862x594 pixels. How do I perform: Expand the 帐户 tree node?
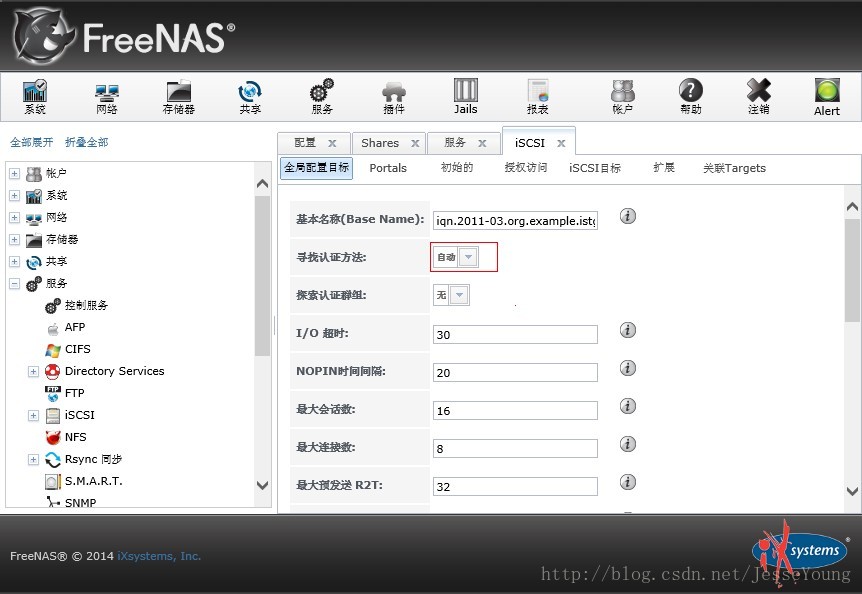click(x=14, y=174)
